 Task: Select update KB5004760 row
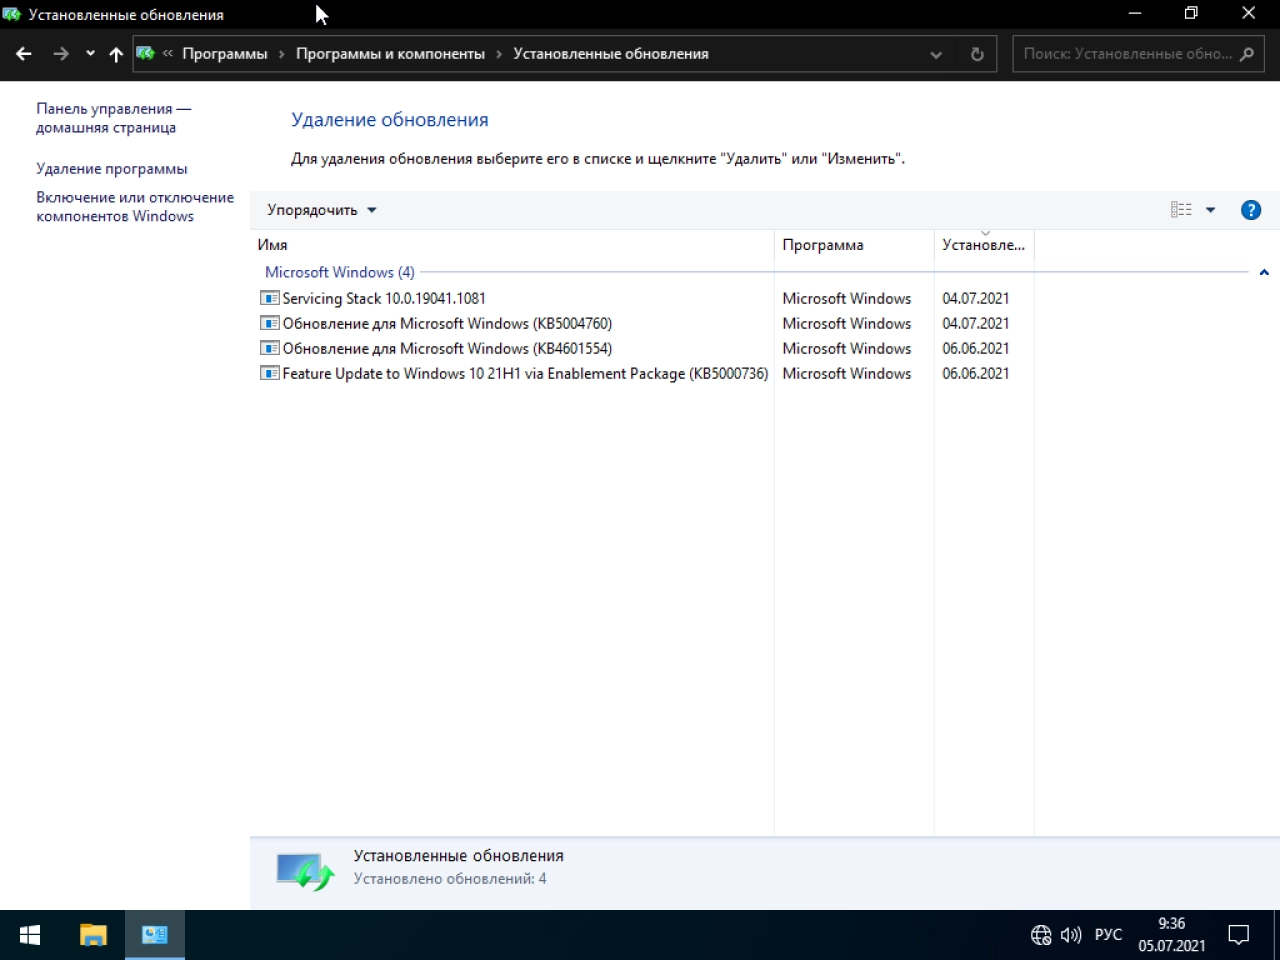click(x=640, y=323)
